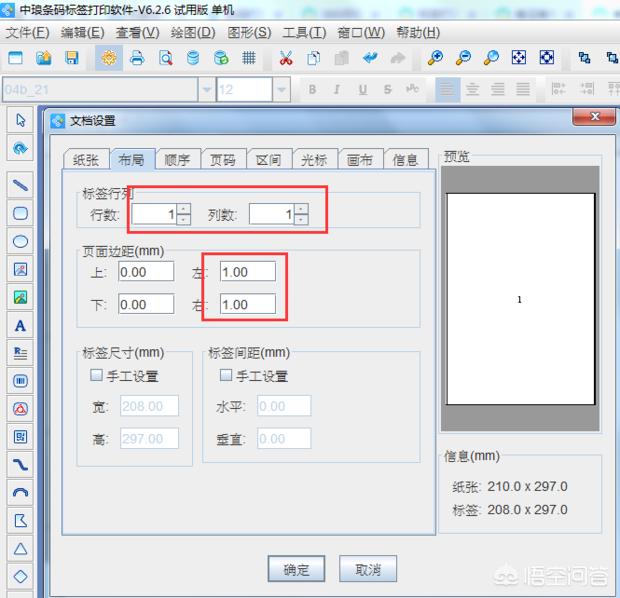Screen dimensions: 620x598
Task: Click the Cut scissors icon
Action: click(x=286, y=58)
